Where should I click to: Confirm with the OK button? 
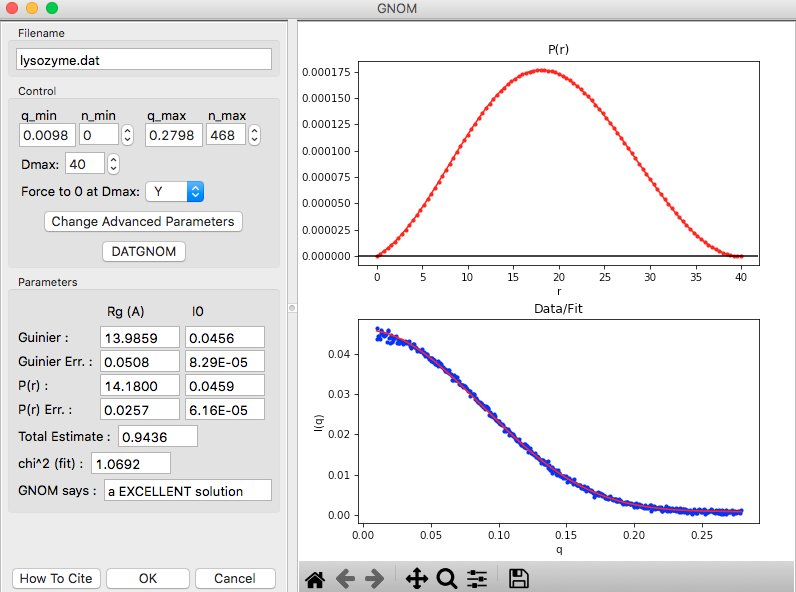[148, 578]
